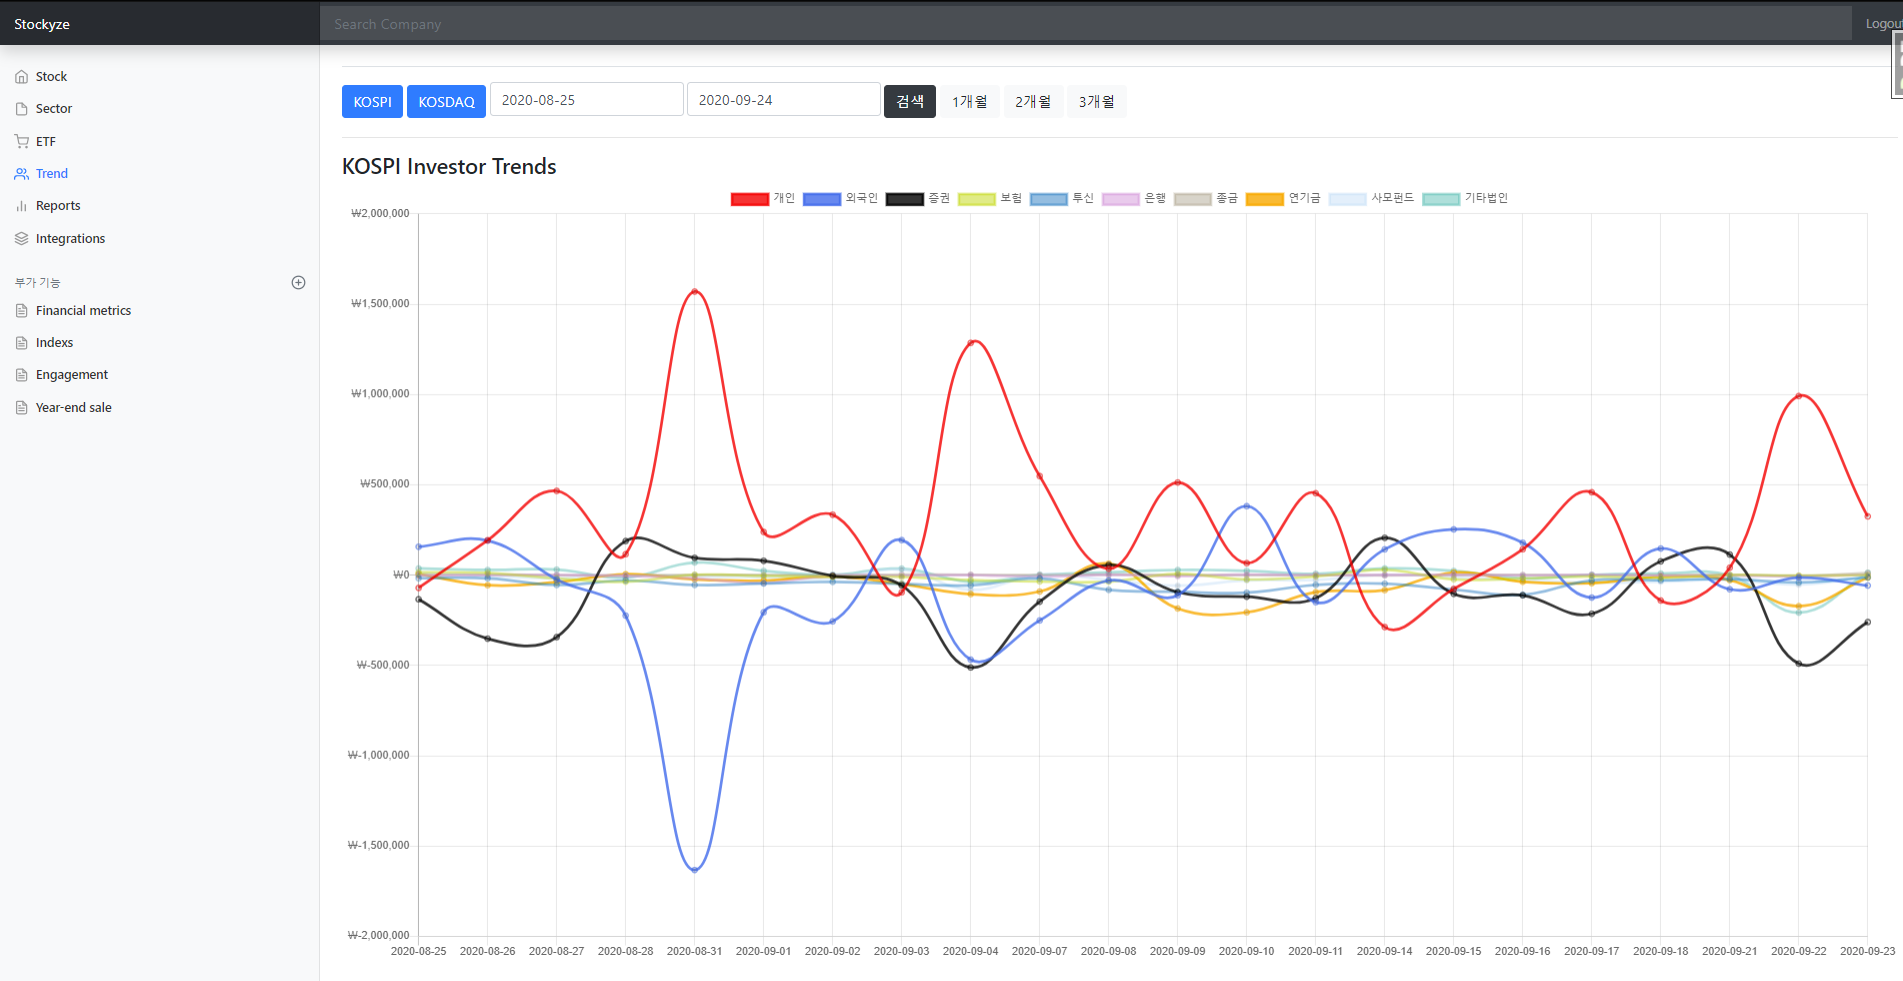Toggle the black 증권 legend series
This screenshot has width=1903, height=981.
918,199
